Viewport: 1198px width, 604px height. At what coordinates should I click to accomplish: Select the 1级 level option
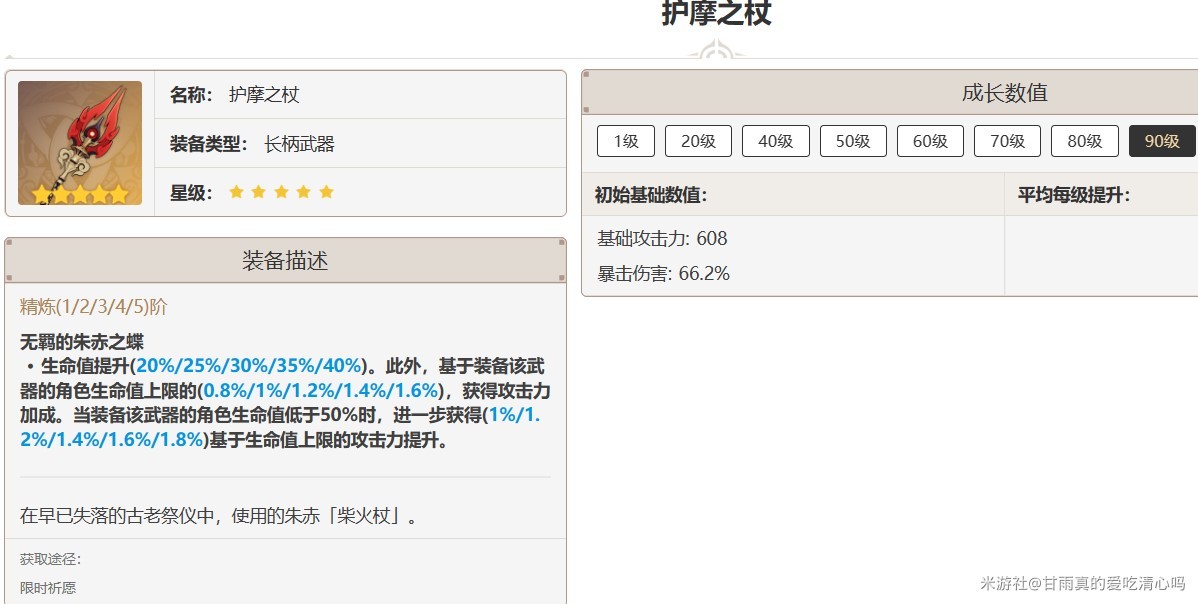click(x=625, y=141)
